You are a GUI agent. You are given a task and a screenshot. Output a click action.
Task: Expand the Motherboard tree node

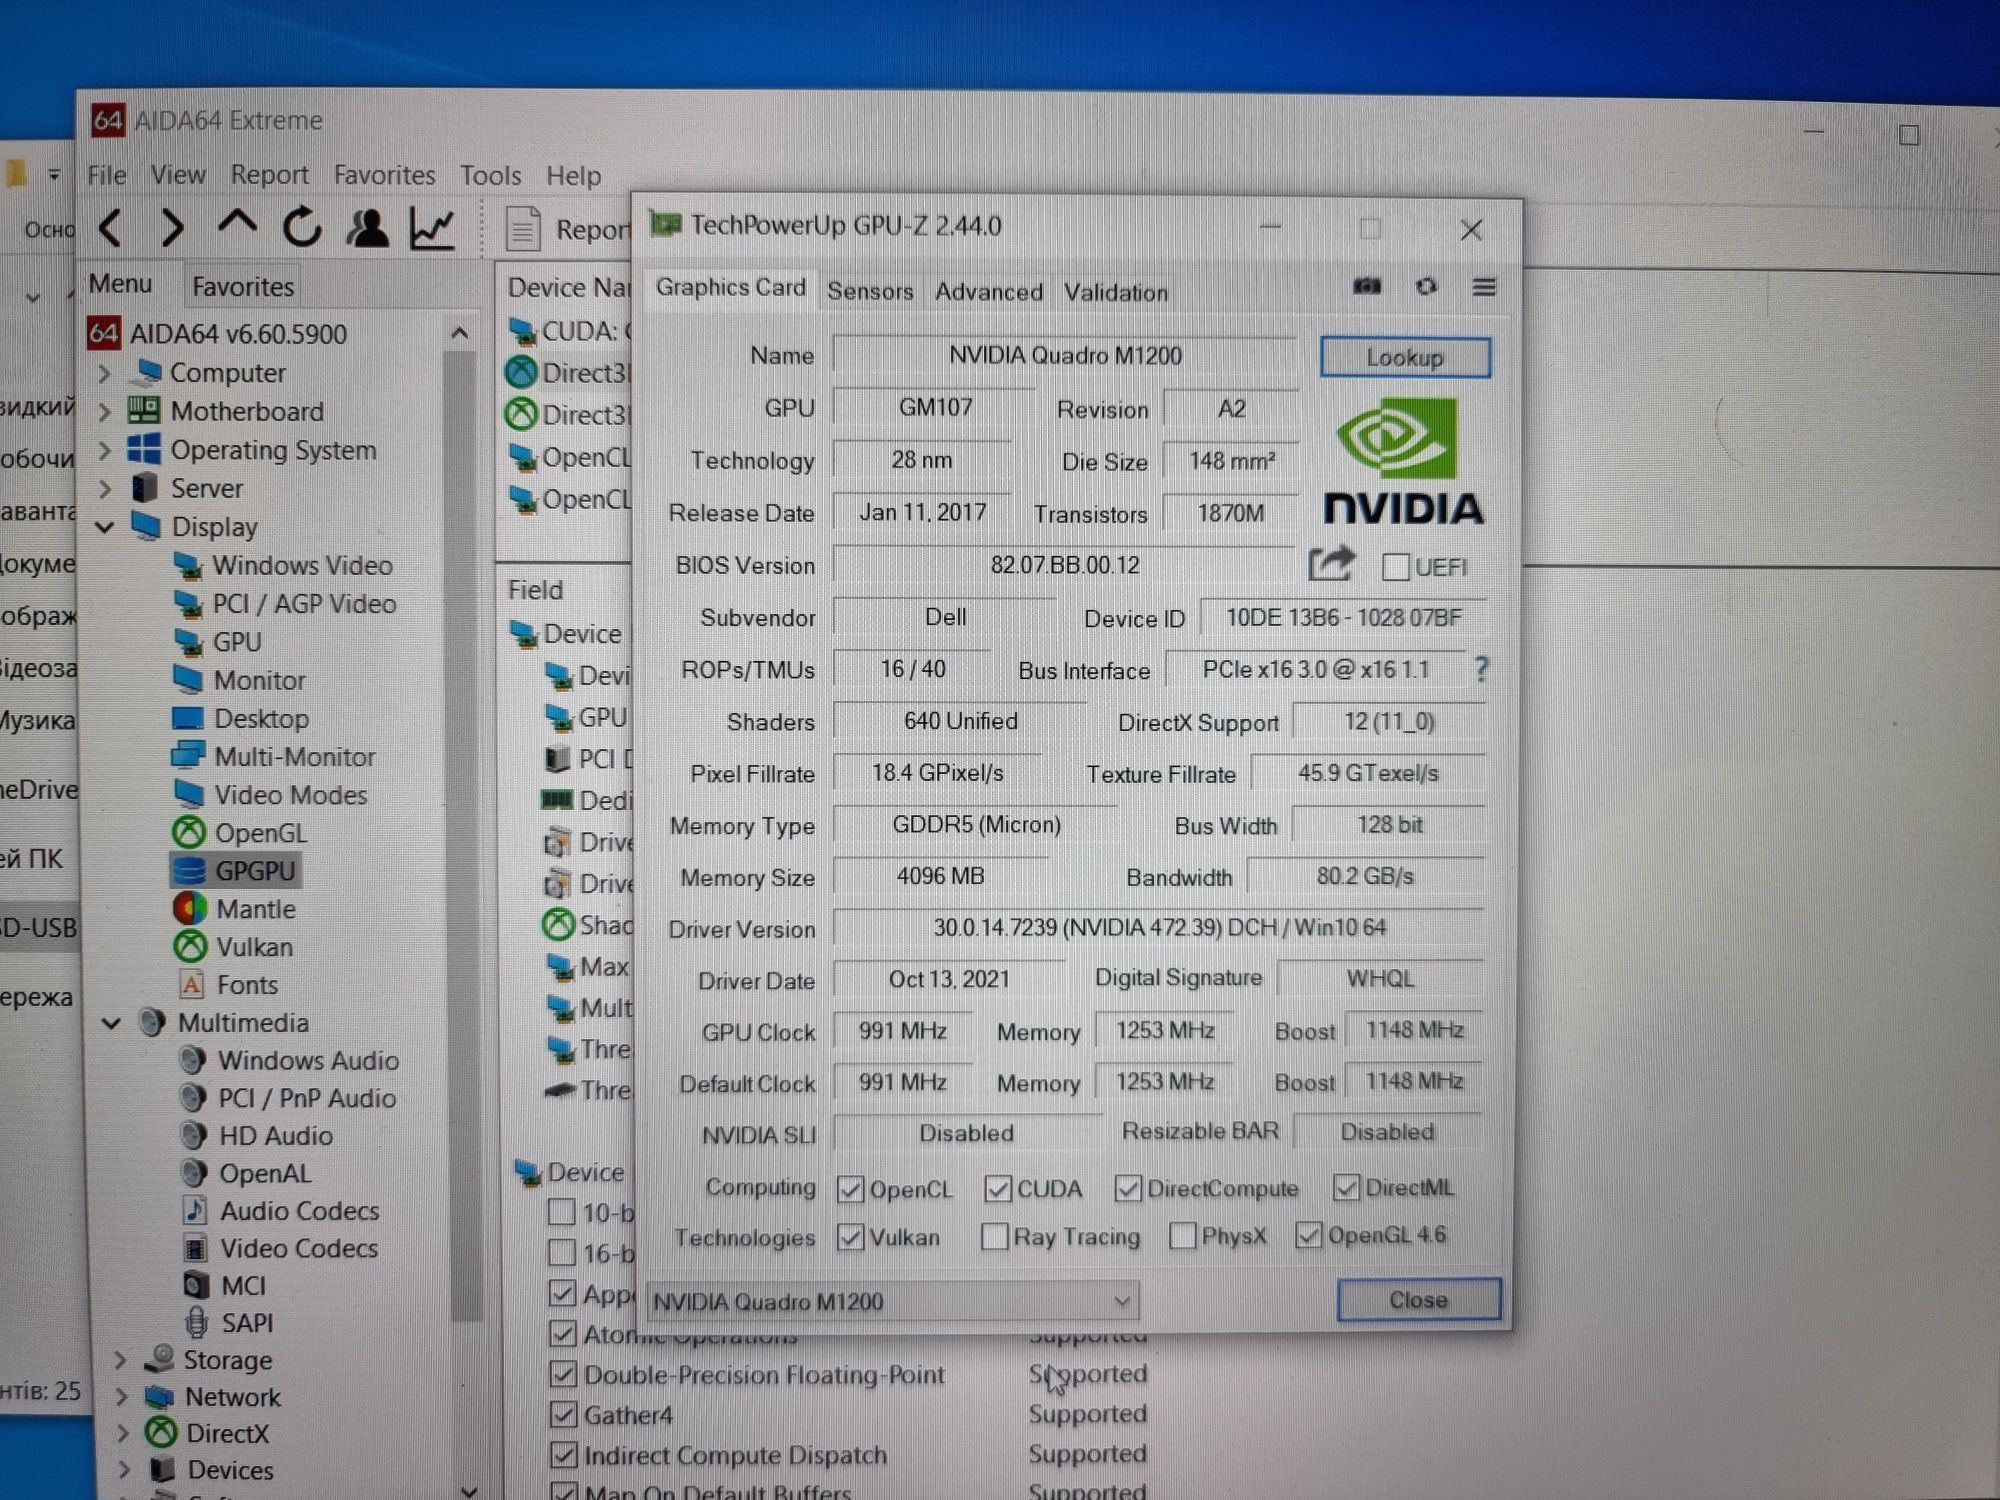(x=105, y=412)
